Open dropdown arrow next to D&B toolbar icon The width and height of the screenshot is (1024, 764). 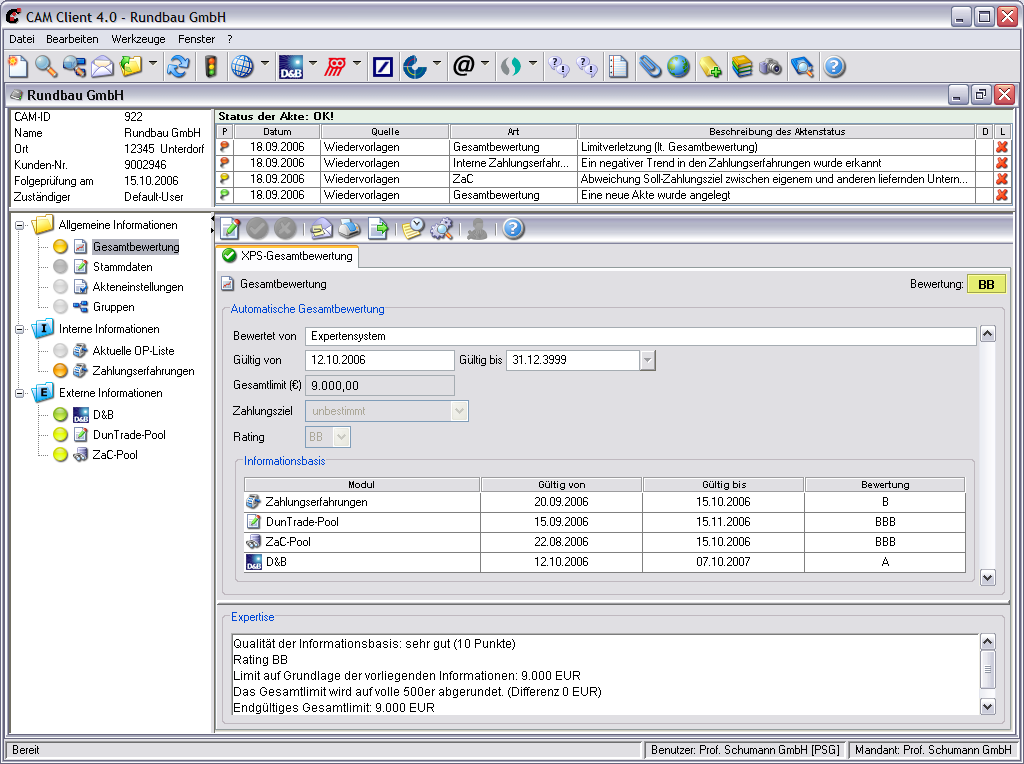312,63
